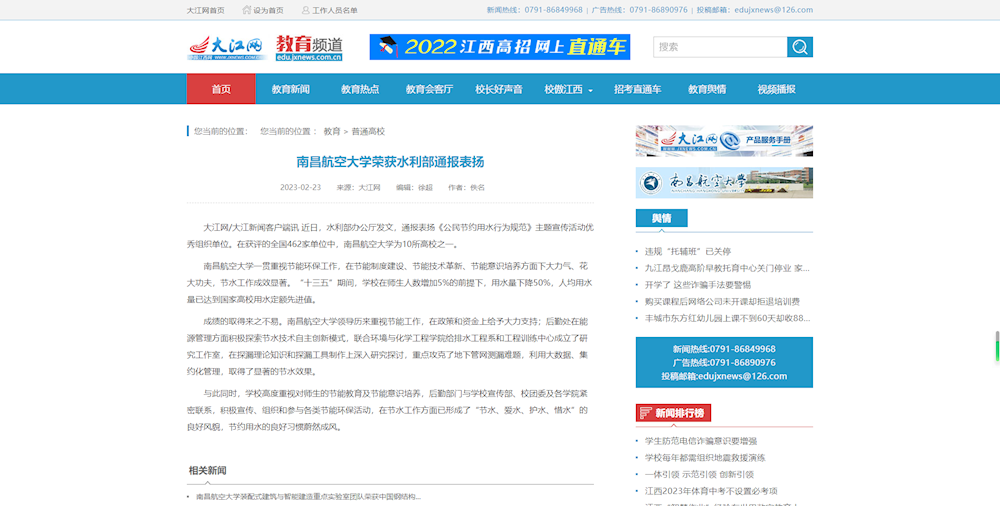Click in the 搜索 input field
Viewport: 1000px width, 506px height.
click(x=720, y=47)
